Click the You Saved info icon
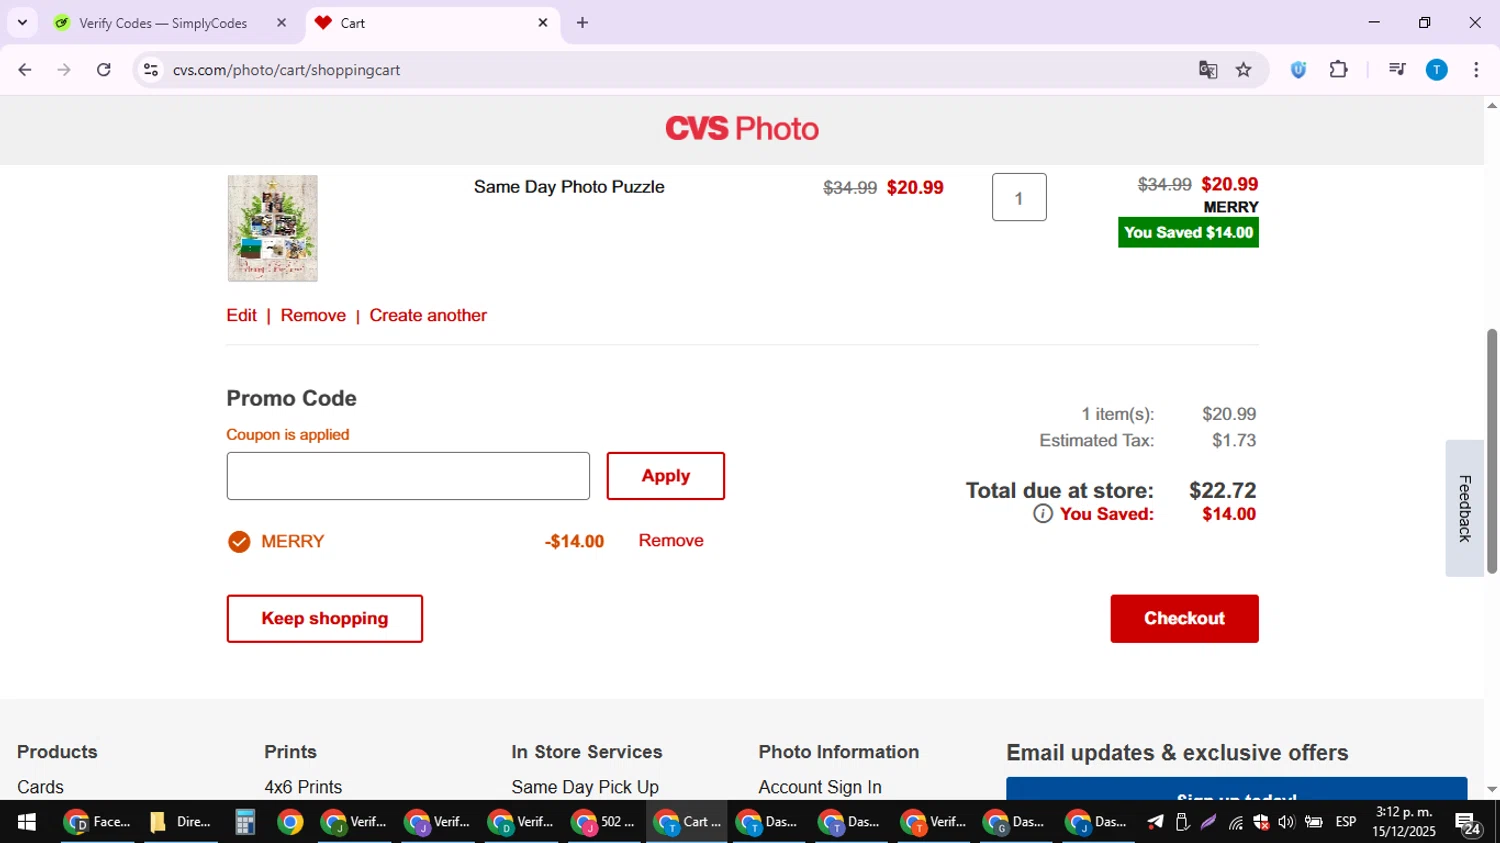Viewport: 1500px width, 843px height. [x=1043, y=514]
